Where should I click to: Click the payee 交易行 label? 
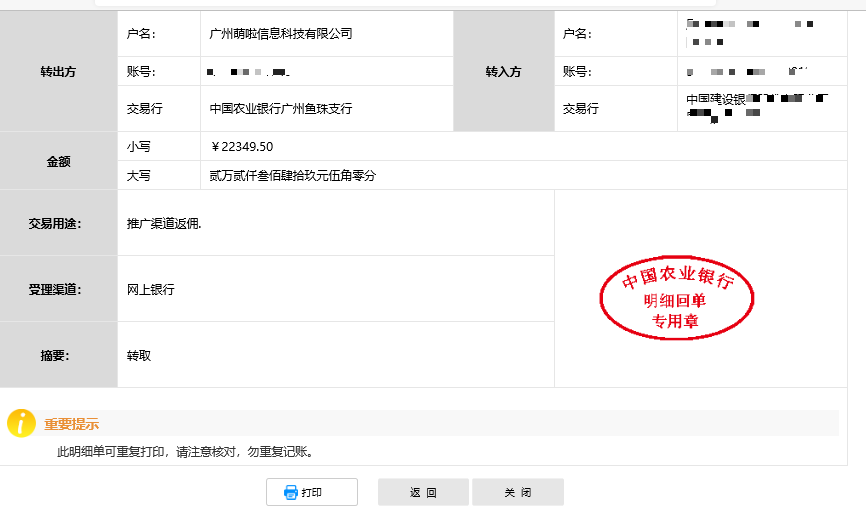point(581,109)
